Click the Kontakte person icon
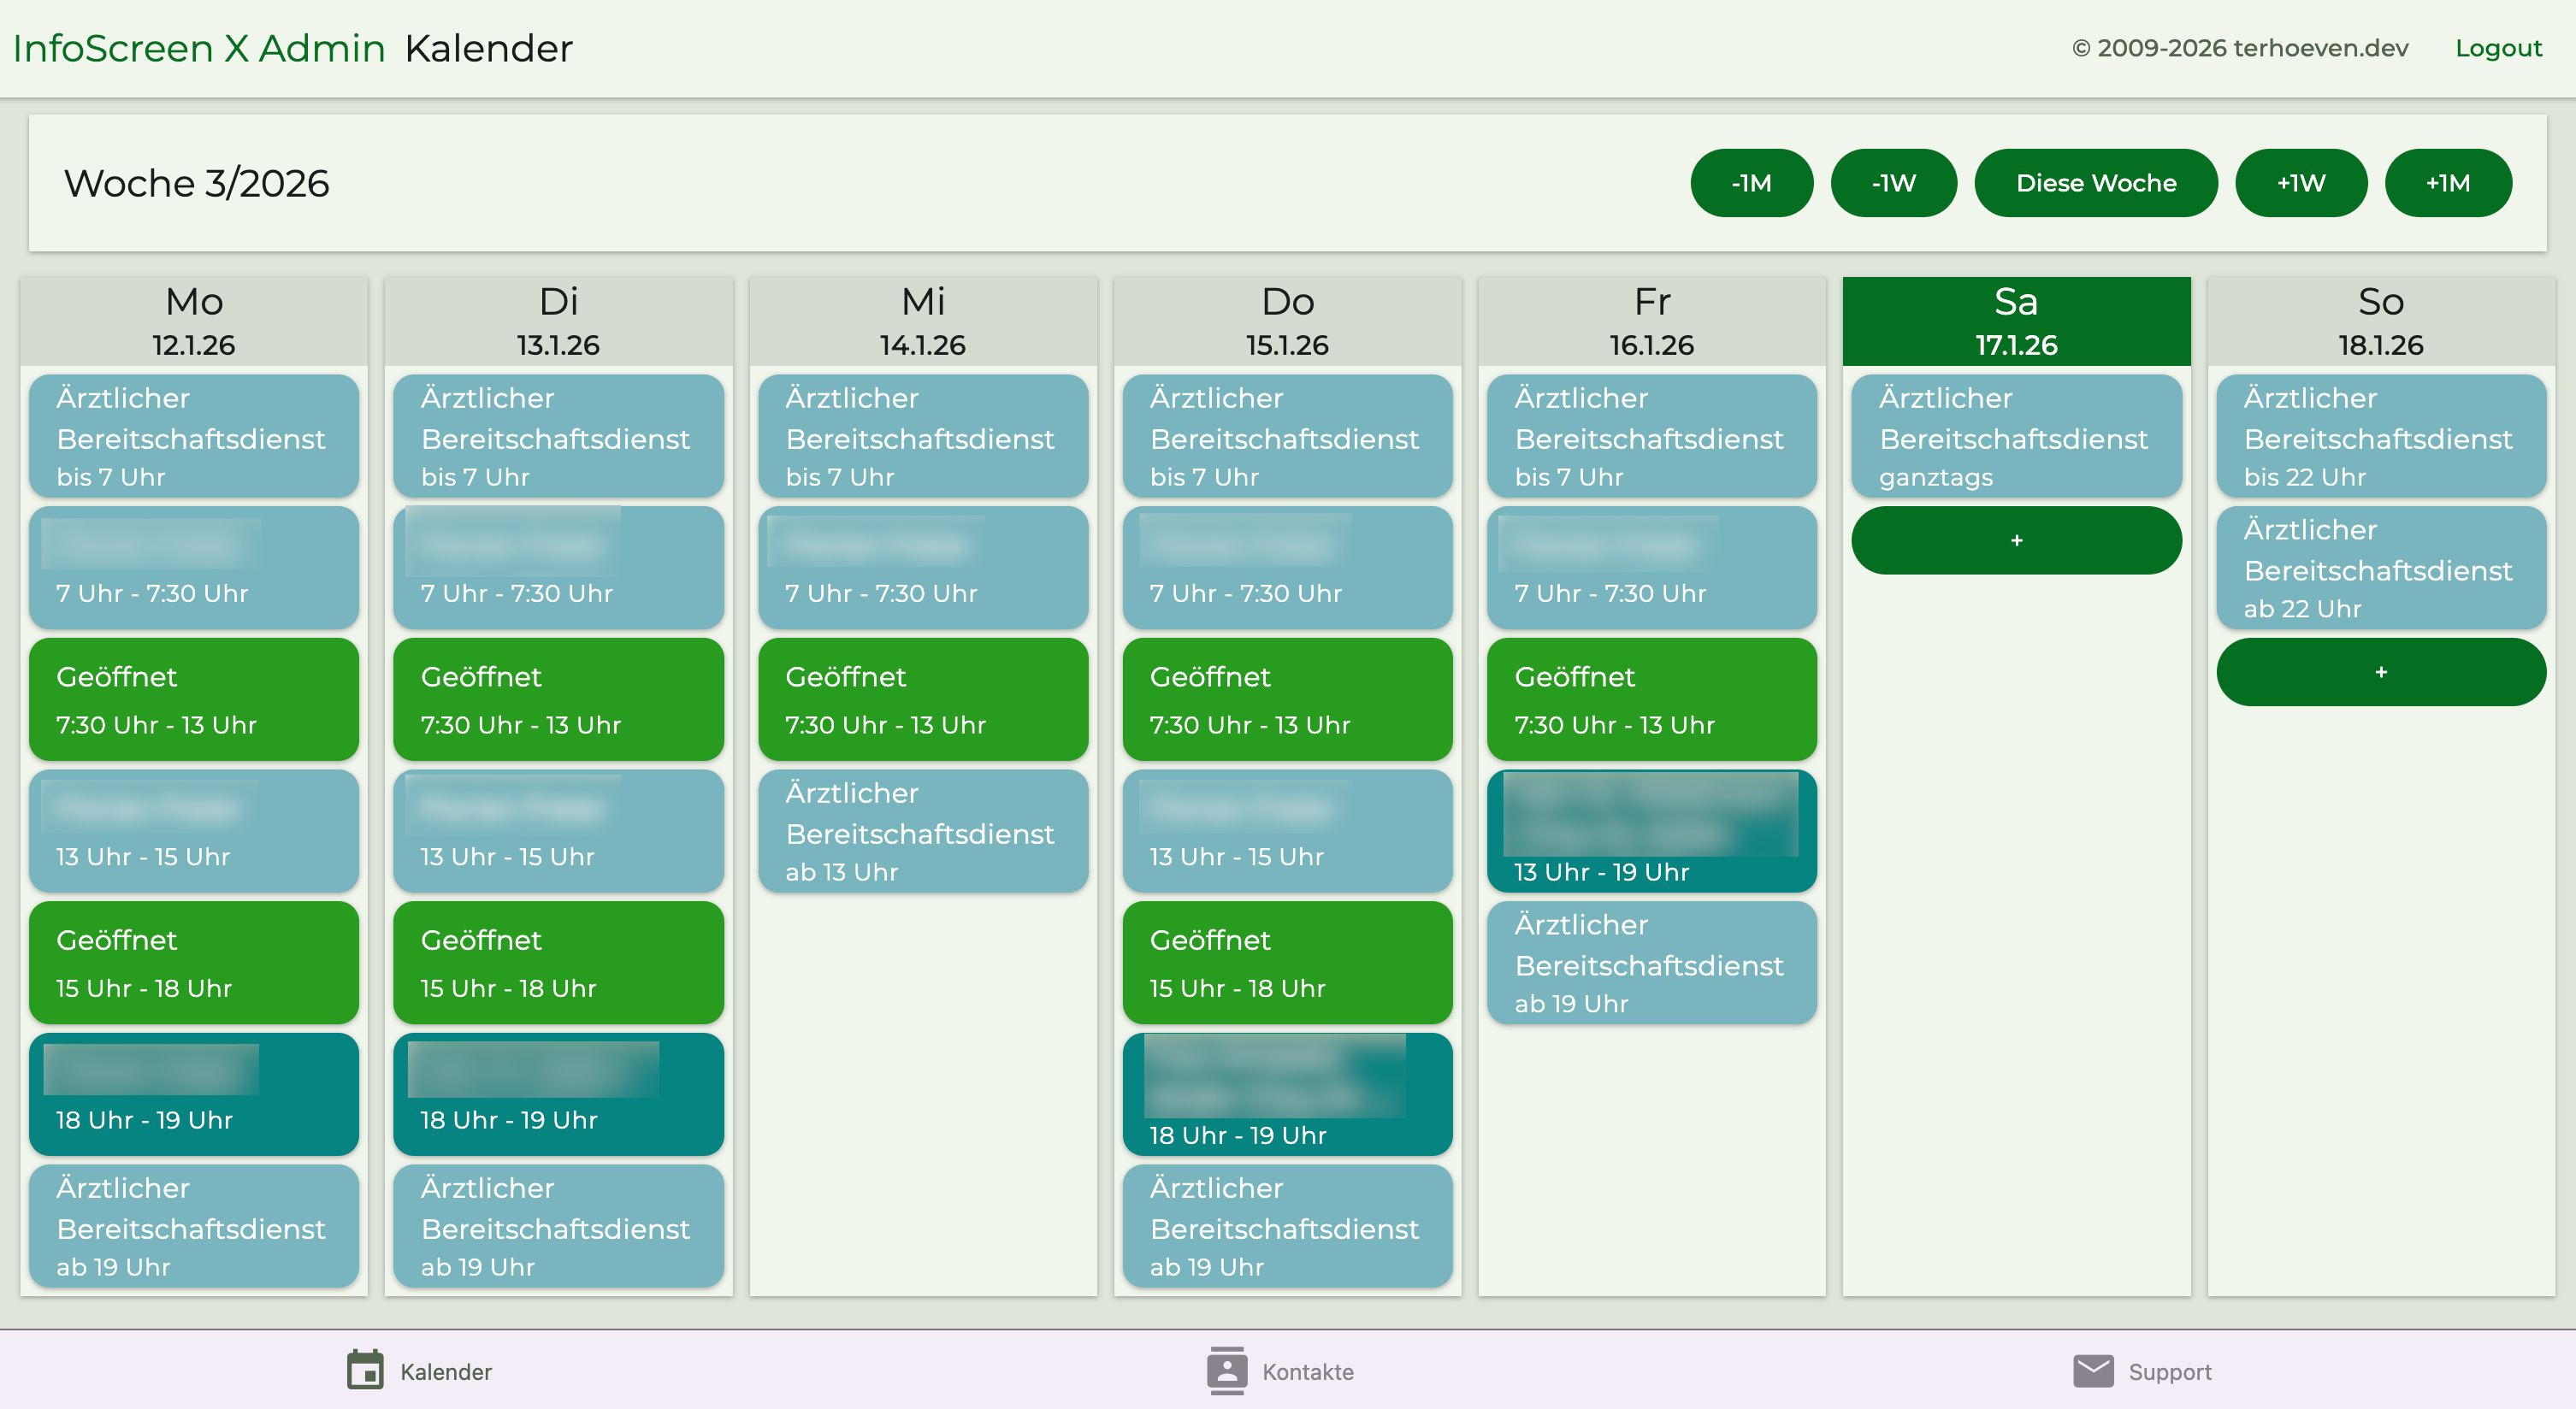2576x1409 pixels. point(1226,1371)
